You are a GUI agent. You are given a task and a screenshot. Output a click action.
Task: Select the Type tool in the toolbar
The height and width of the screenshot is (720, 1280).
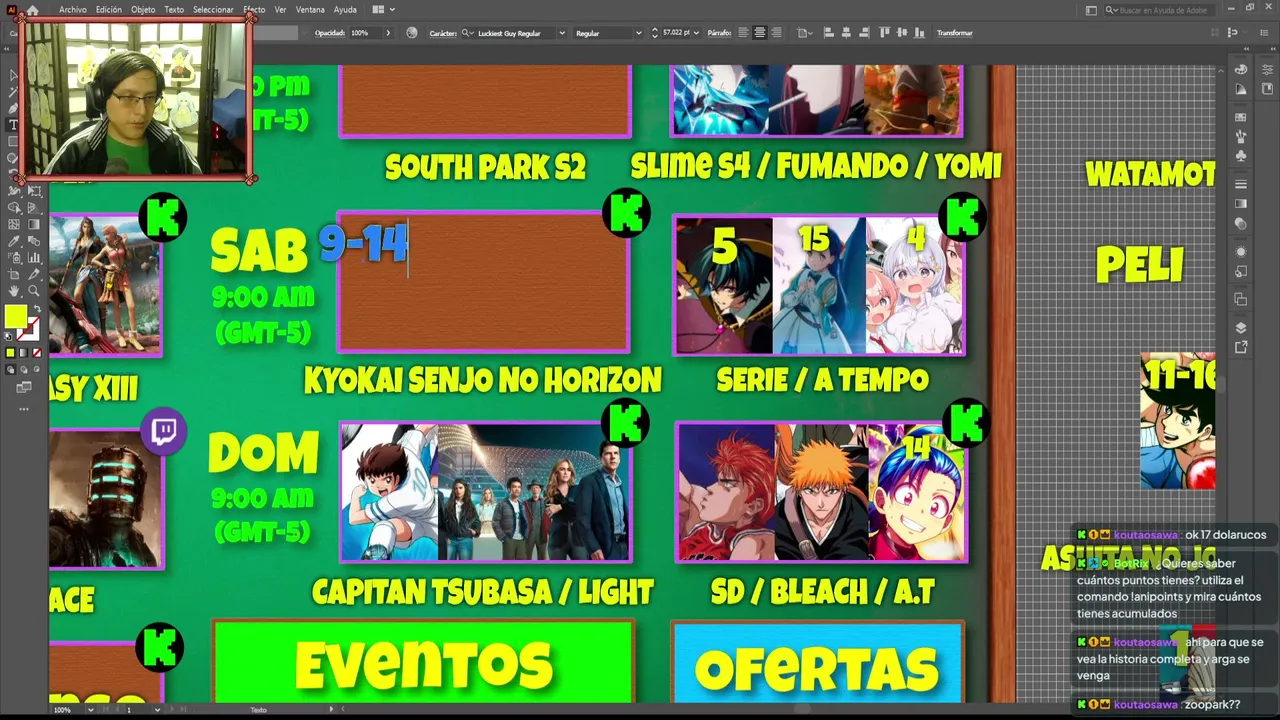coord(14,125)
